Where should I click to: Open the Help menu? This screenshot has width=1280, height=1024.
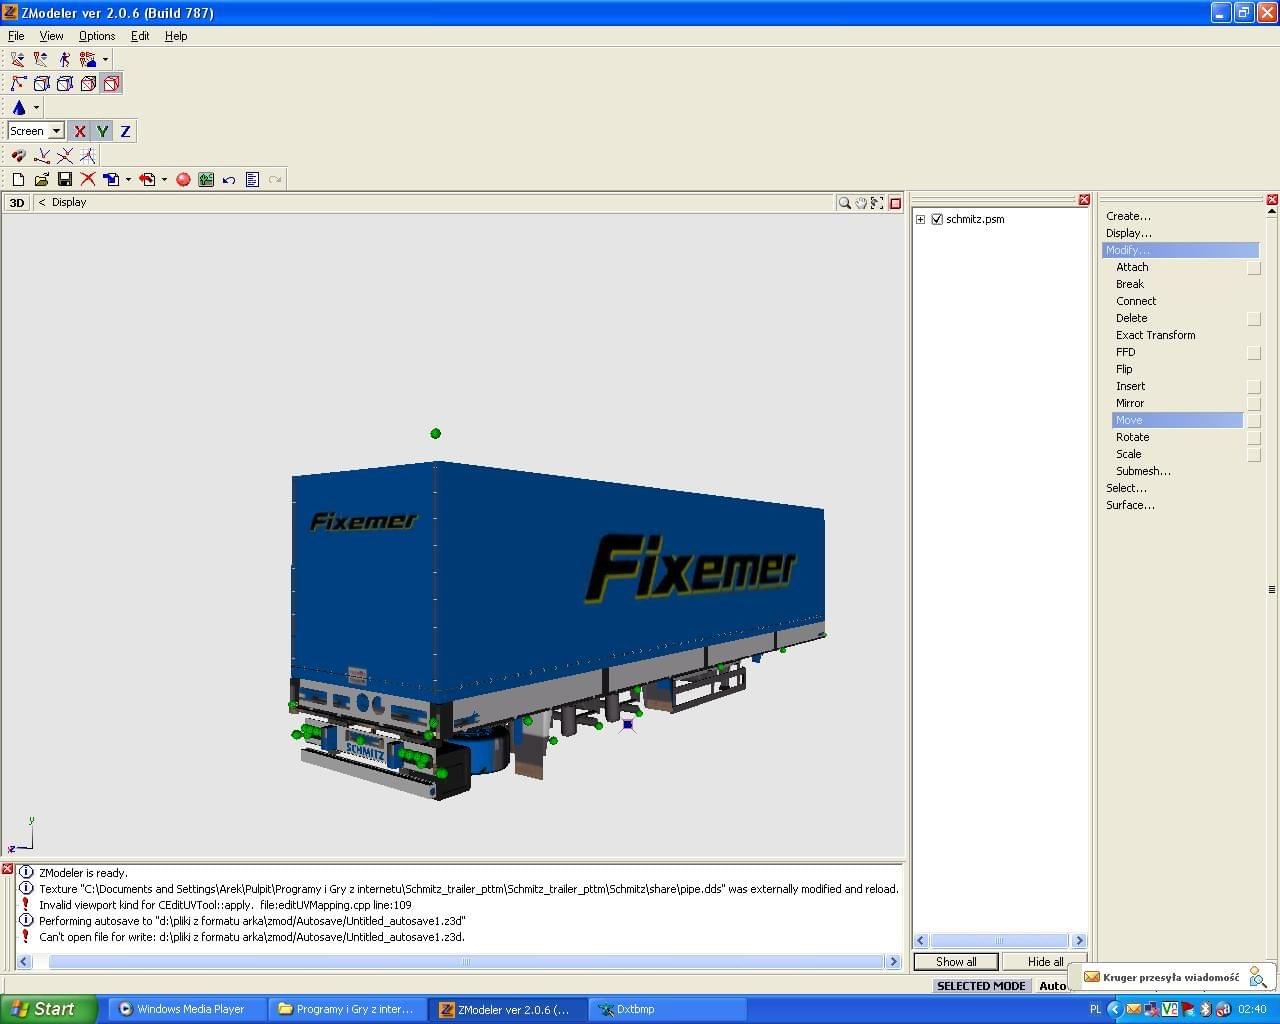176,36
